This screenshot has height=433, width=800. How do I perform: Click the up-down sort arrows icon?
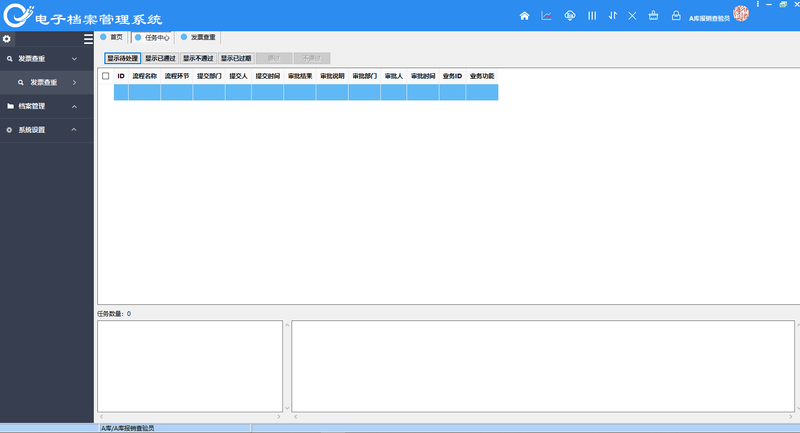point(613,16)
